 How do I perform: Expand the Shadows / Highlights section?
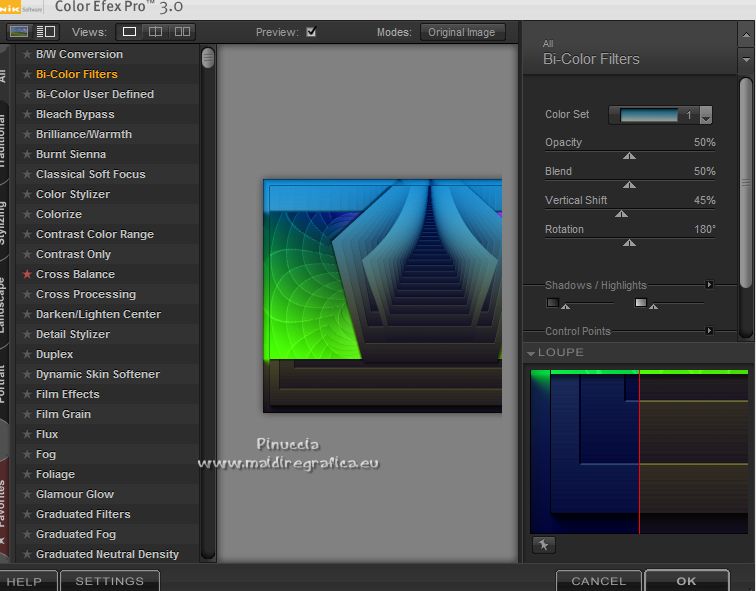coord(709,285)
